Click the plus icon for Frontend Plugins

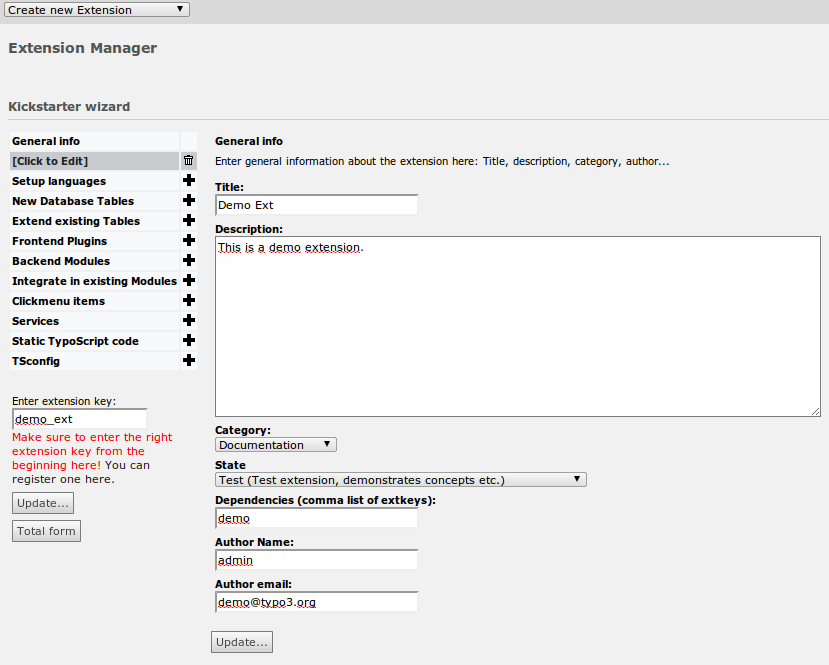[x=188, y=241]
